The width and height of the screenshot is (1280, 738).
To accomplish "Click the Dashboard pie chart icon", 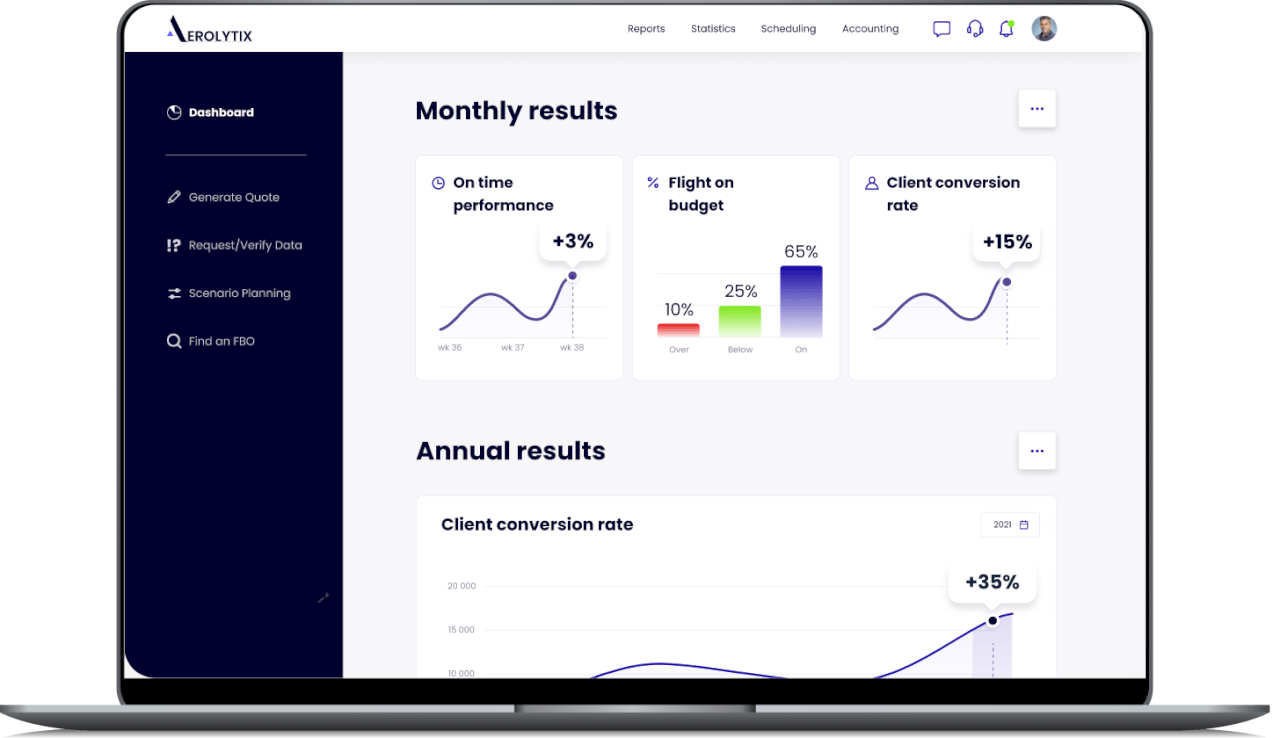I will pos(174,113).
